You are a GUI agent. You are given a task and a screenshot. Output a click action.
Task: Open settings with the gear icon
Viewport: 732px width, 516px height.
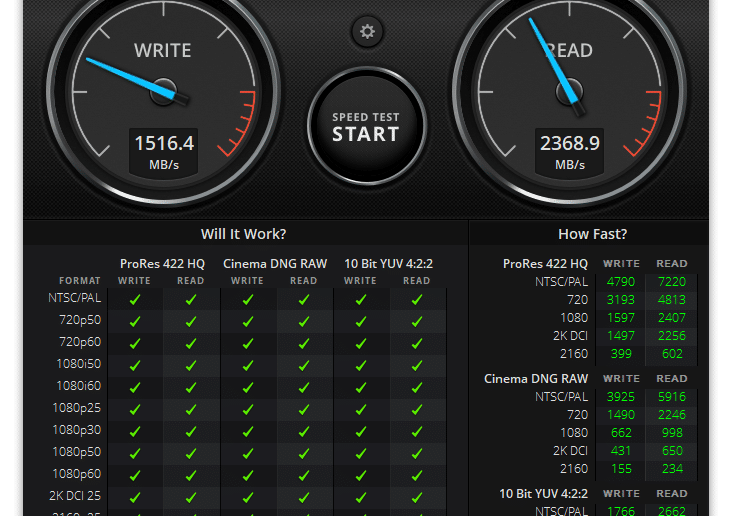pyautogui.click(x=367, y=32)
